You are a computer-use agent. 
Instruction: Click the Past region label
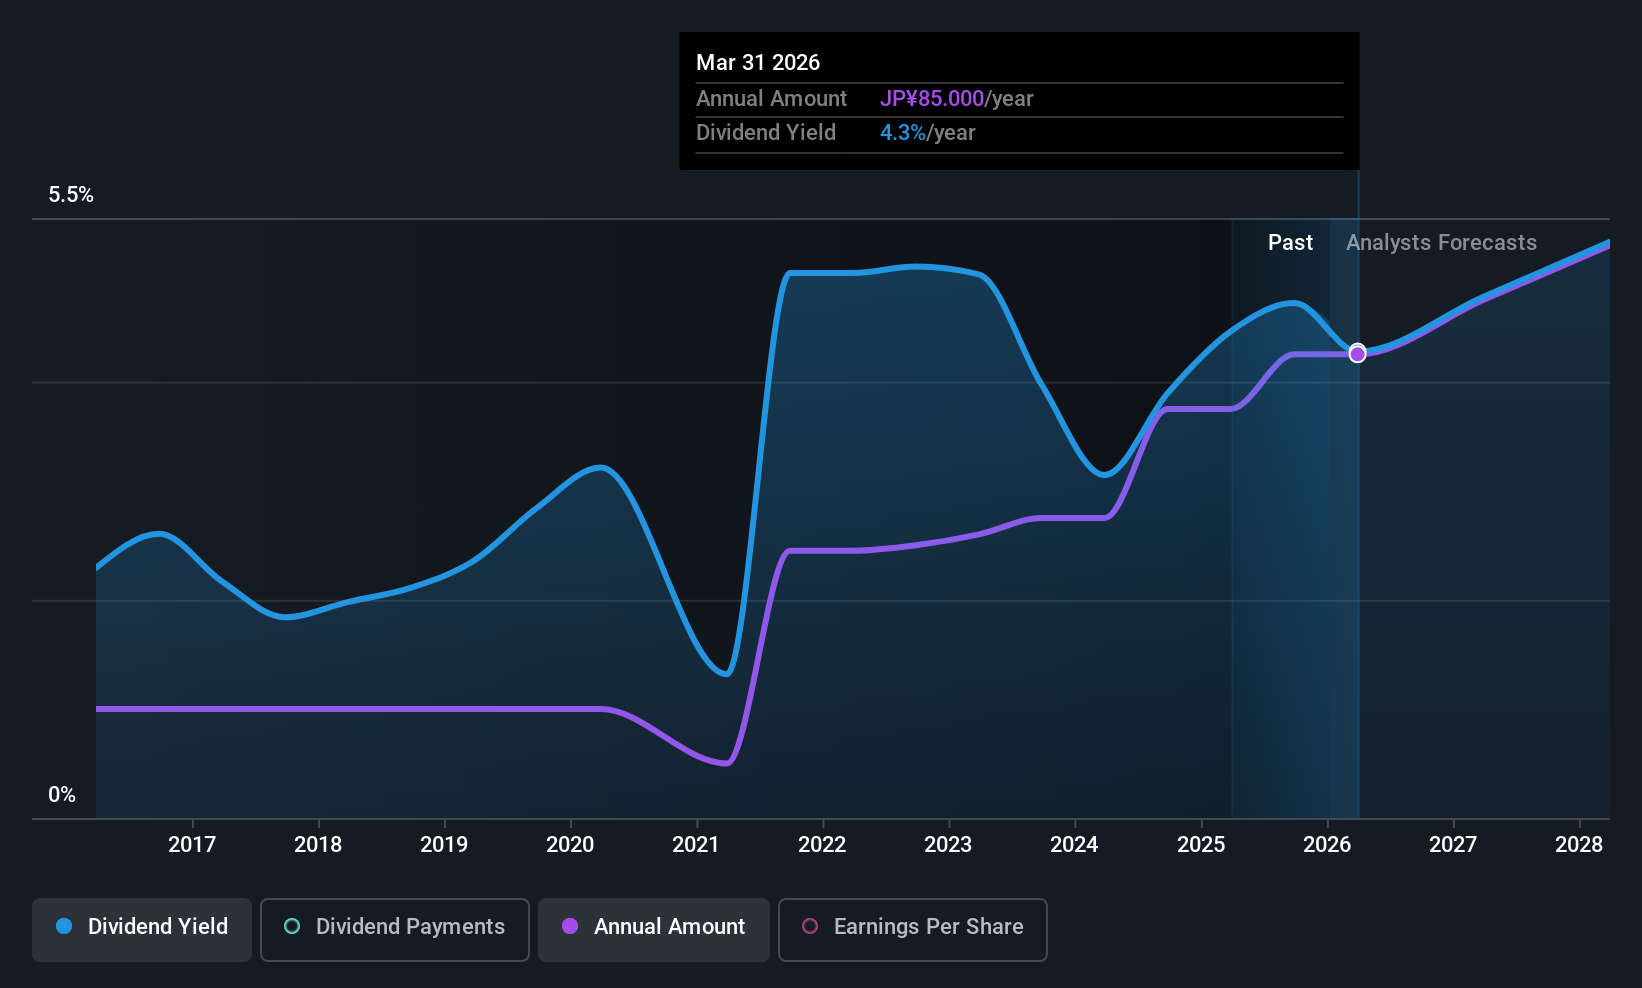pos(1290,243)
